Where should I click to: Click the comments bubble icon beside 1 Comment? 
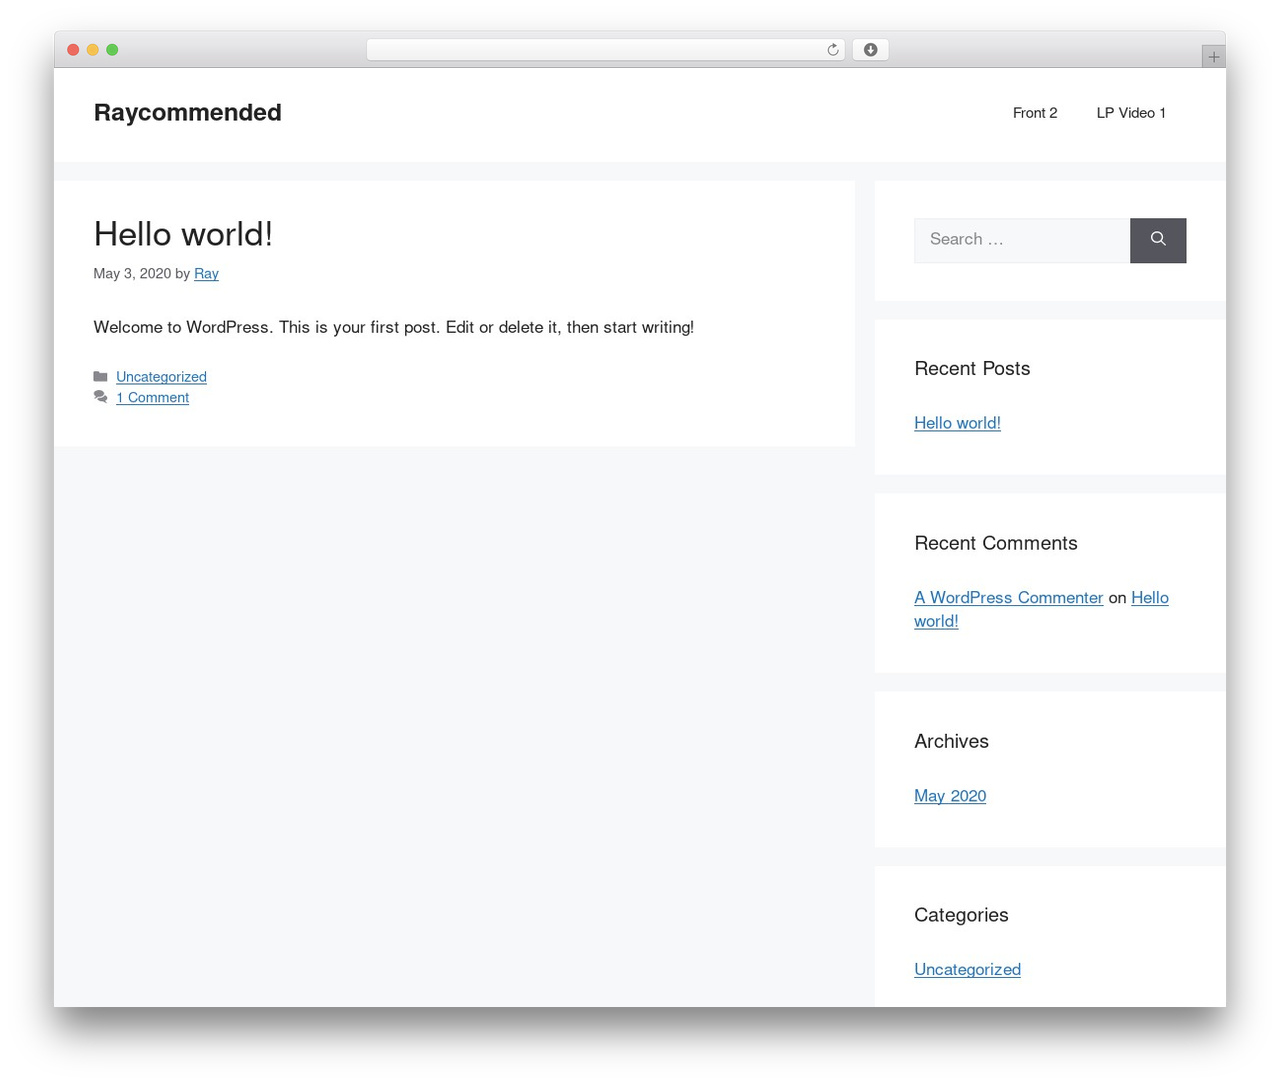pyautogui.click(x=100, y=397)
